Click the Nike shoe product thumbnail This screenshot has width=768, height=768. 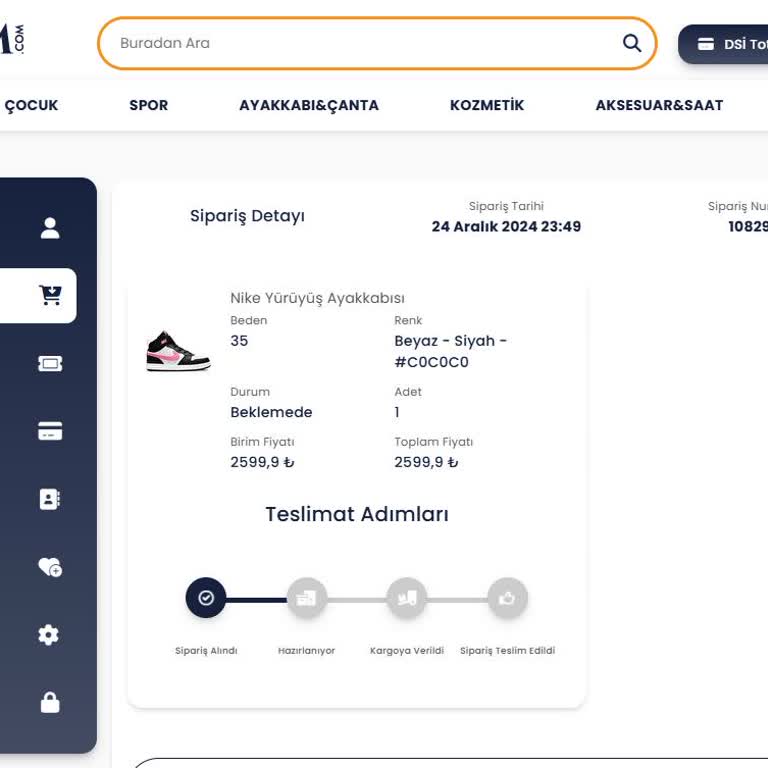pos(178,351)
